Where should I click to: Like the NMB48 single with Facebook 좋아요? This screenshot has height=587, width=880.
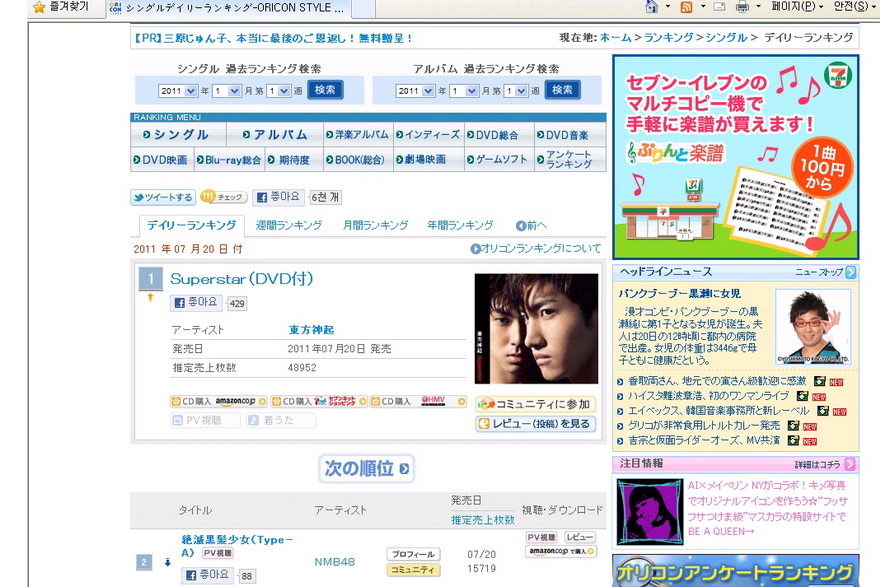207,575
